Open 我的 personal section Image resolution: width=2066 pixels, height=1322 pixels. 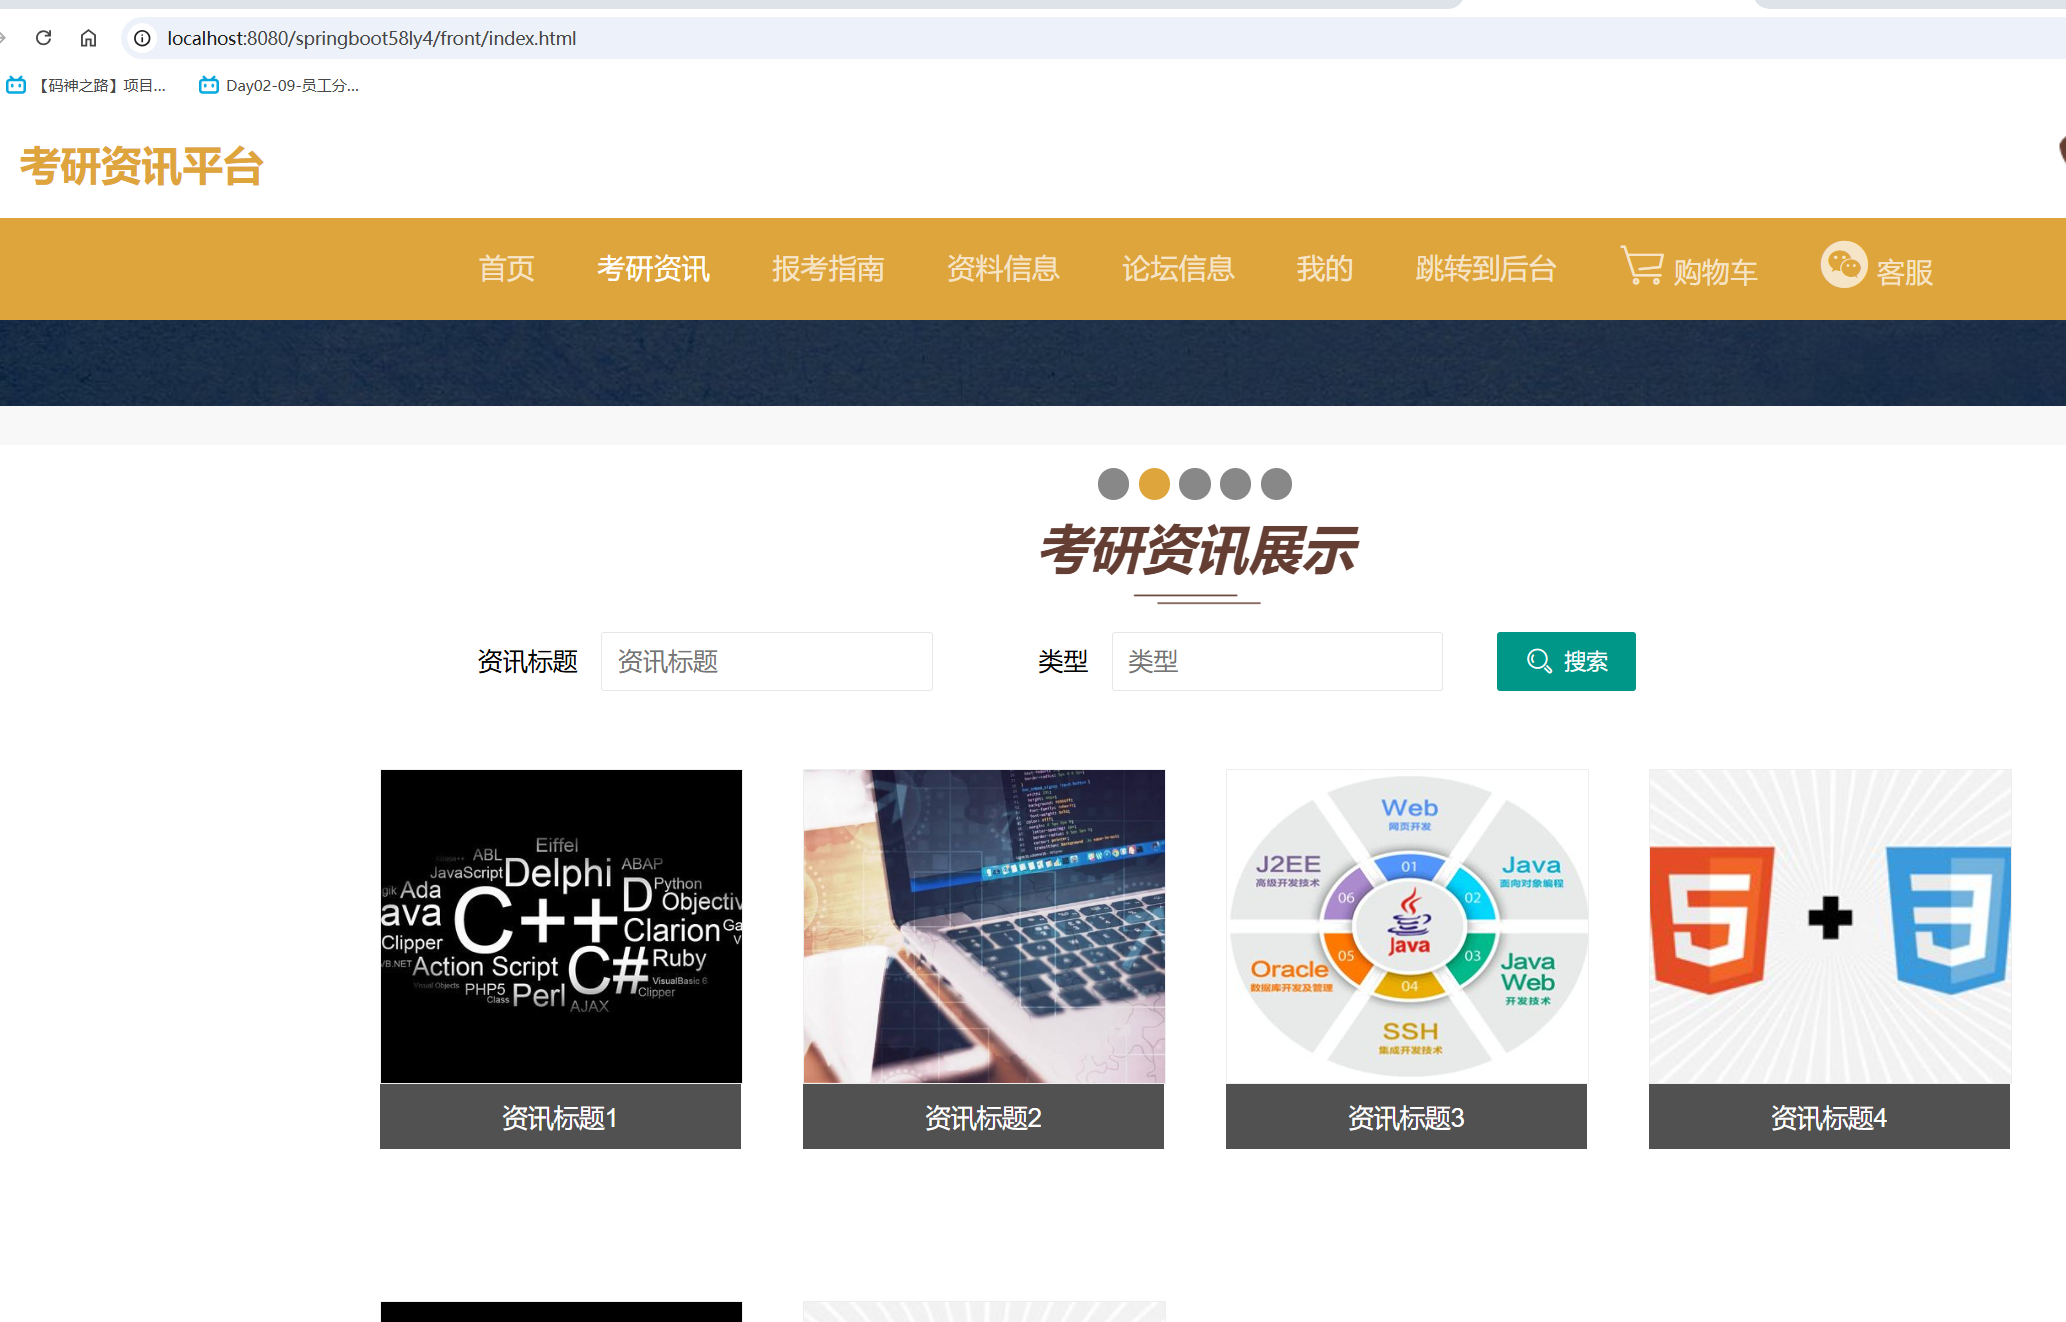(1324, 269)
